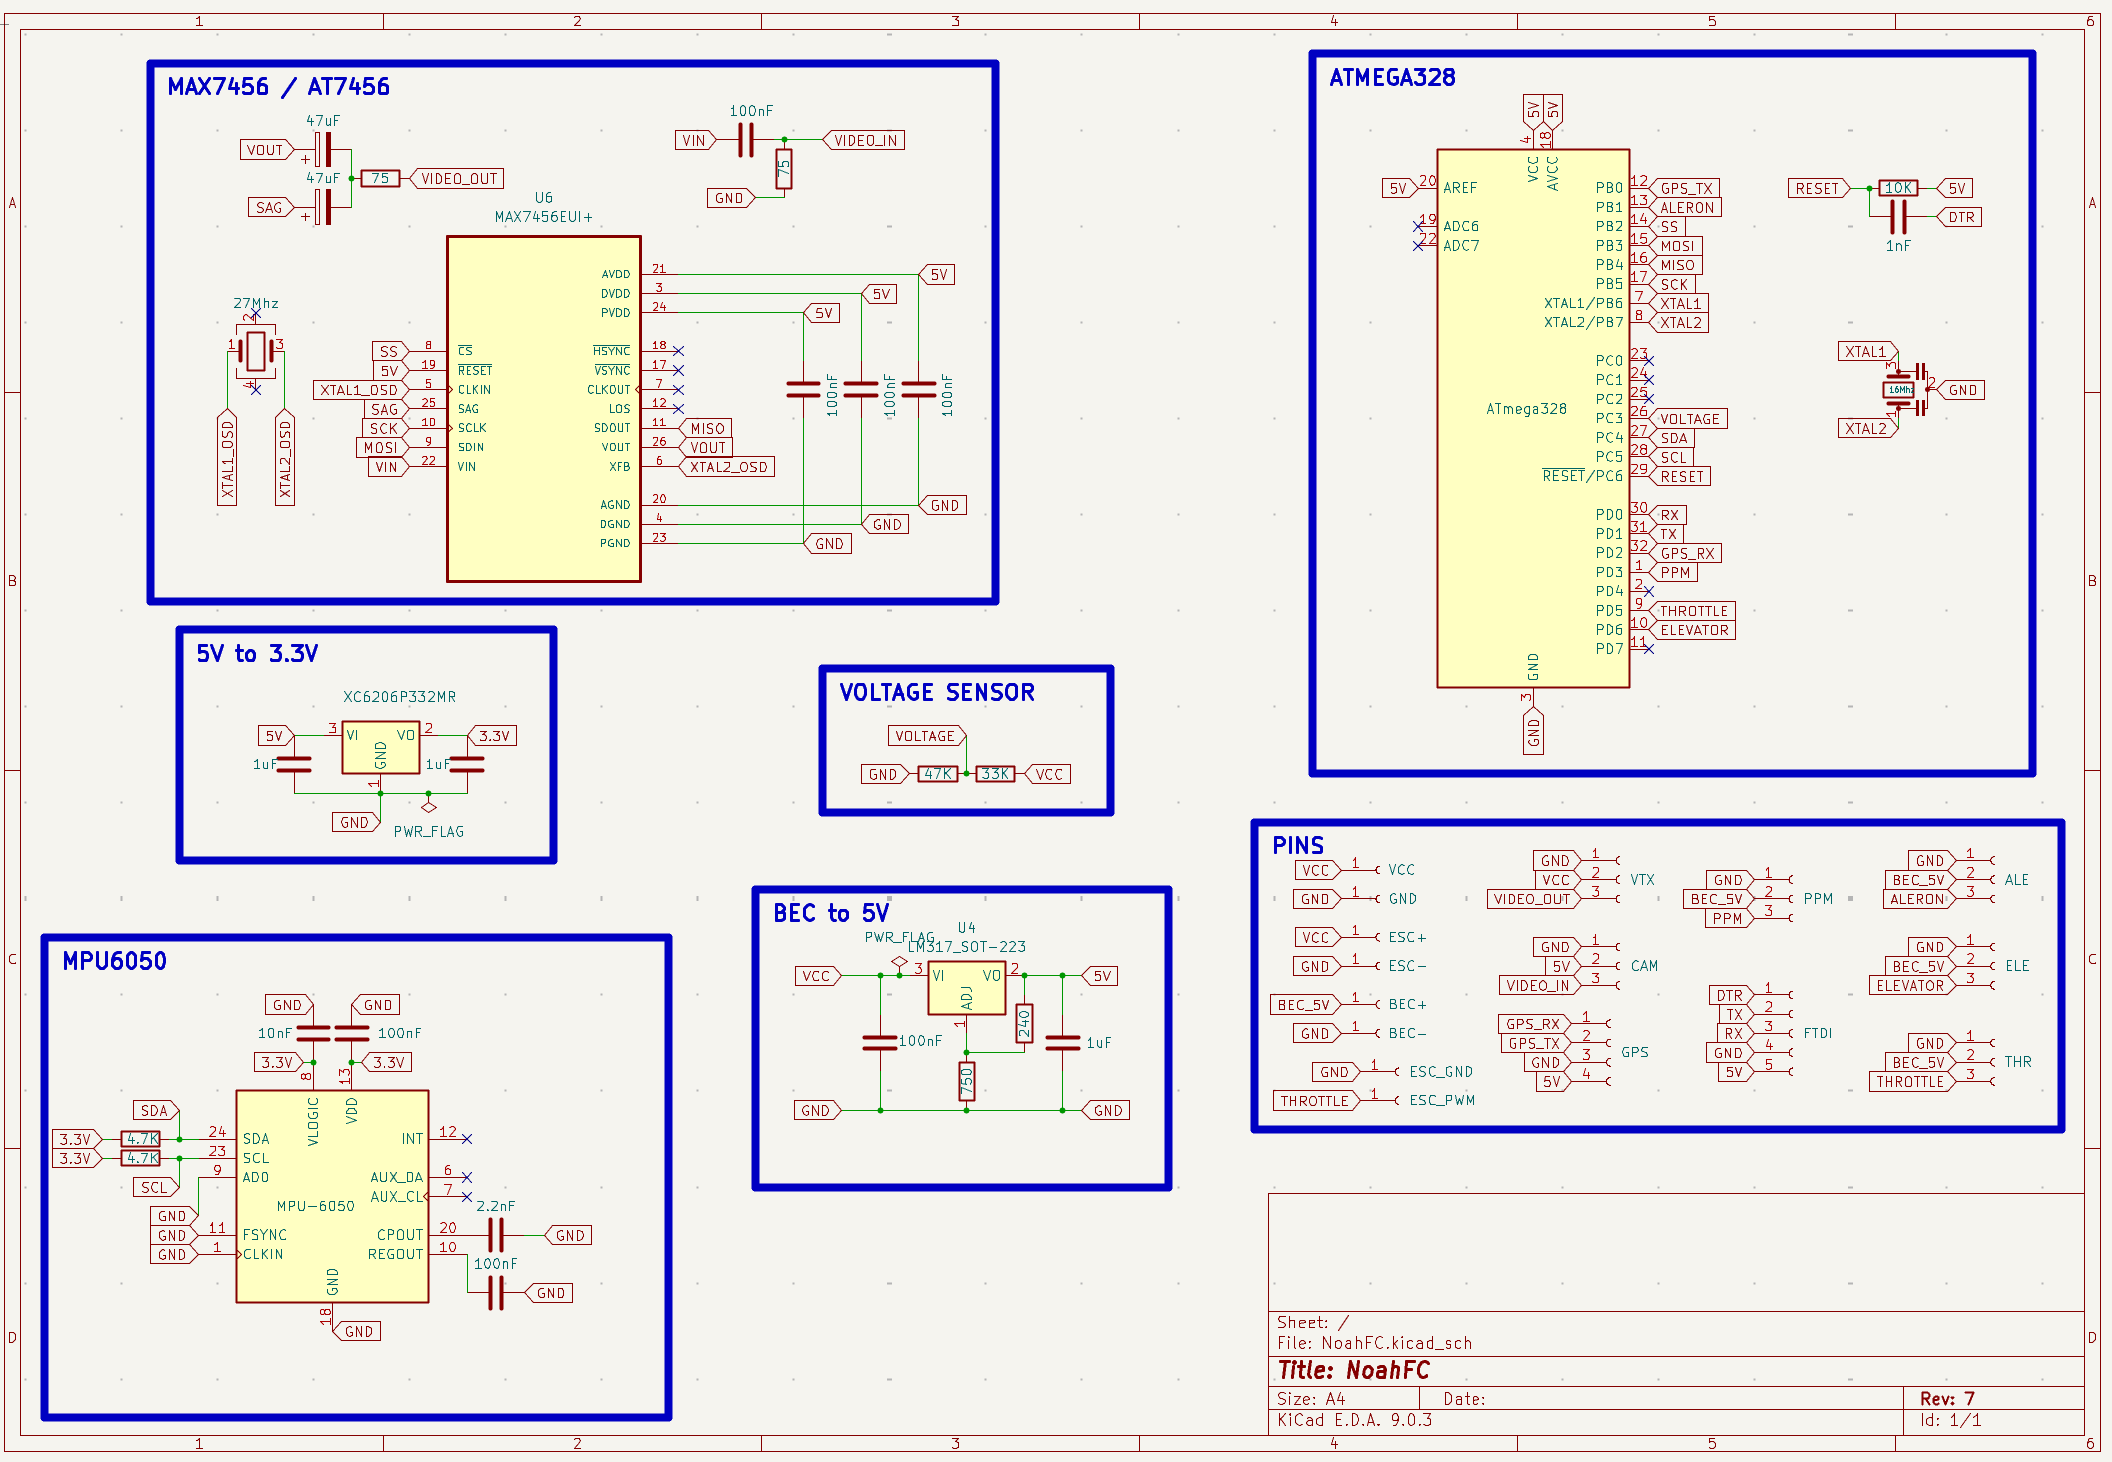Select the 1uF capacitor in BEC block
2112x1462 pixels.
[1062, 1043]
